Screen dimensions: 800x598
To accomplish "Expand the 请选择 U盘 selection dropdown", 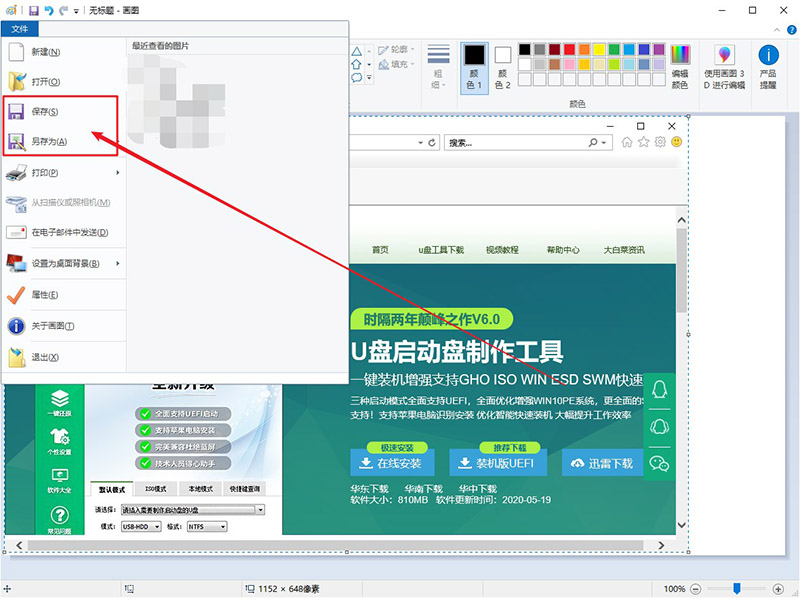I will pos(262,510).
